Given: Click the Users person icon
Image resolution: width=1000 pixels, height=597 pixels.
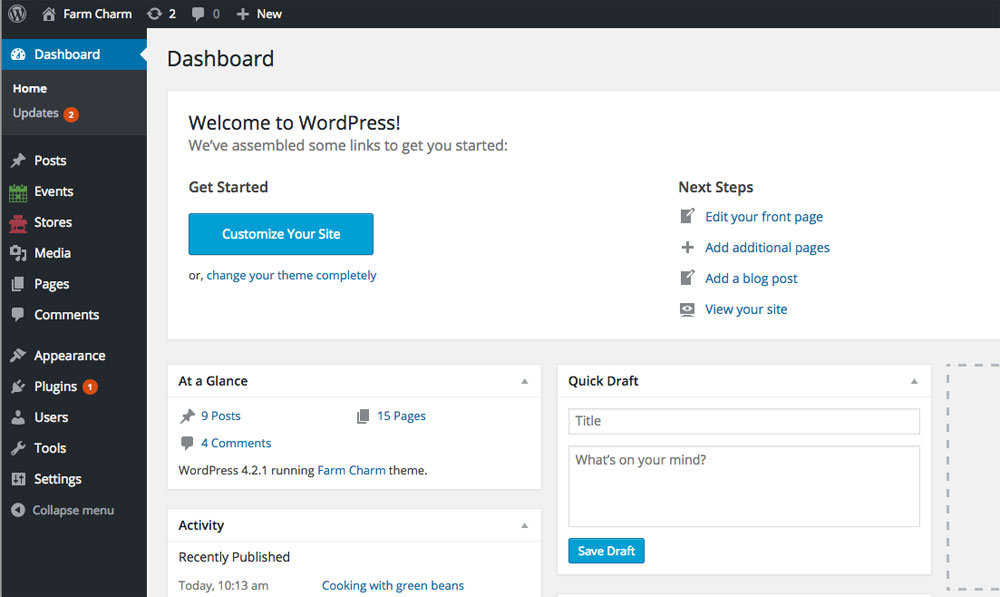Looking at the screenshot, I should click(x=18, y=417).
